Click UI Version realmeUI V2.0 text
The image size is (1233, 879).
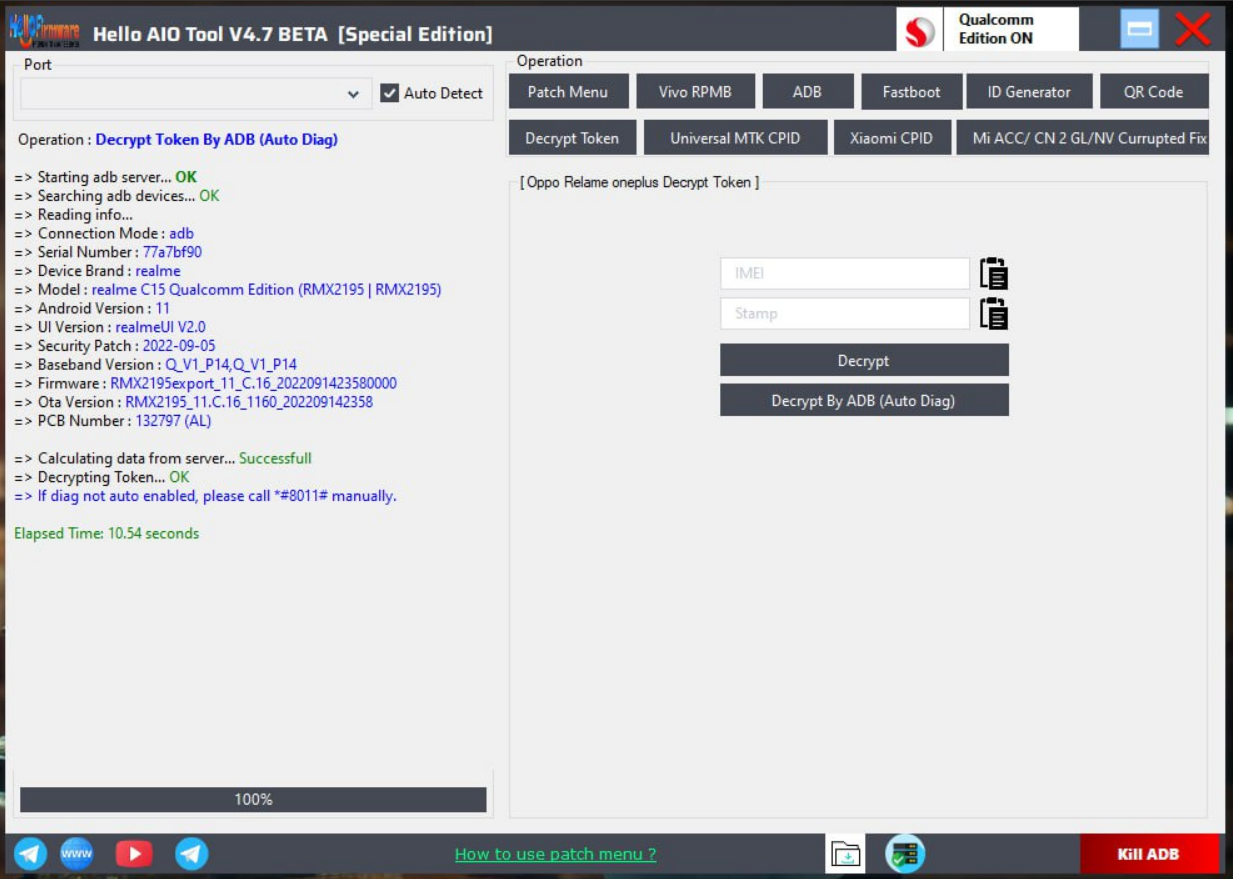[160, 326]
